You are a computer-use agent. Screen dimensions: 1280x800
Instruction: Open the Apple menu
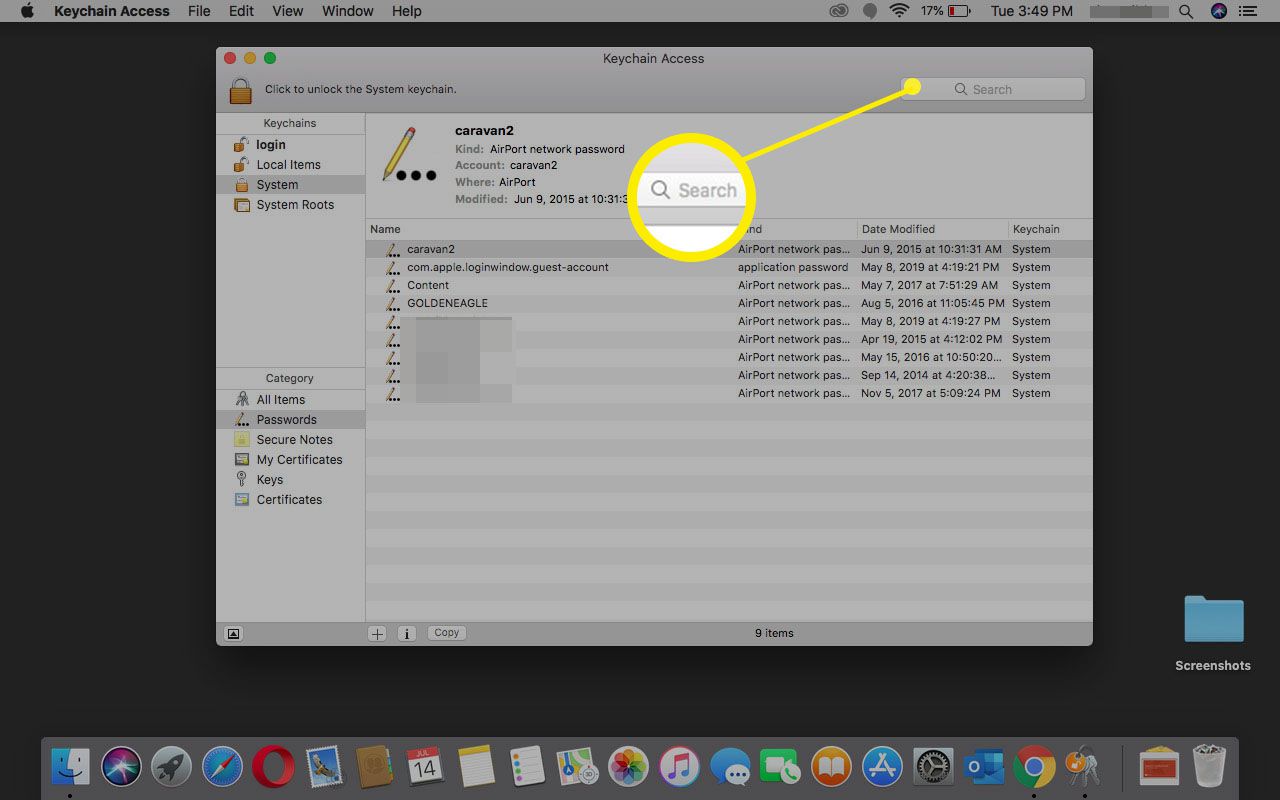(x=27, y=11)
